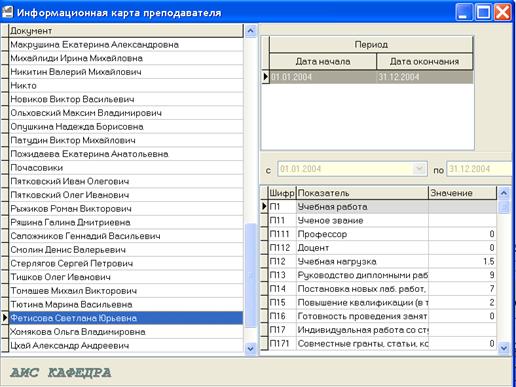Click the teacher list scrollbar thumb
Image resolution: width=516 pixels, height=387 pixels.
[250, 275]
